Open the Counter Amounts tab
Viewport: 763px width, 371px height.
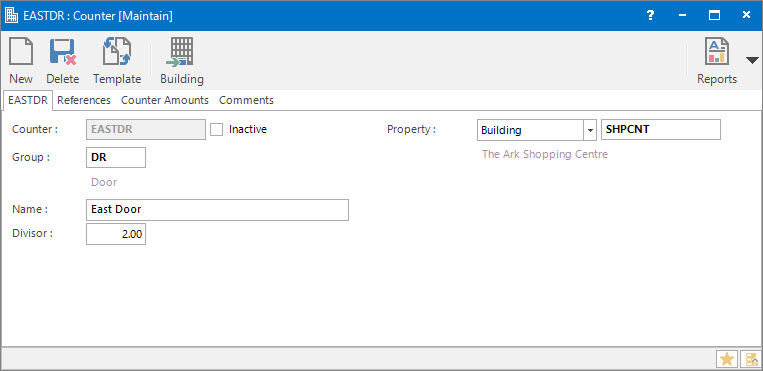(x=165, y=100)
